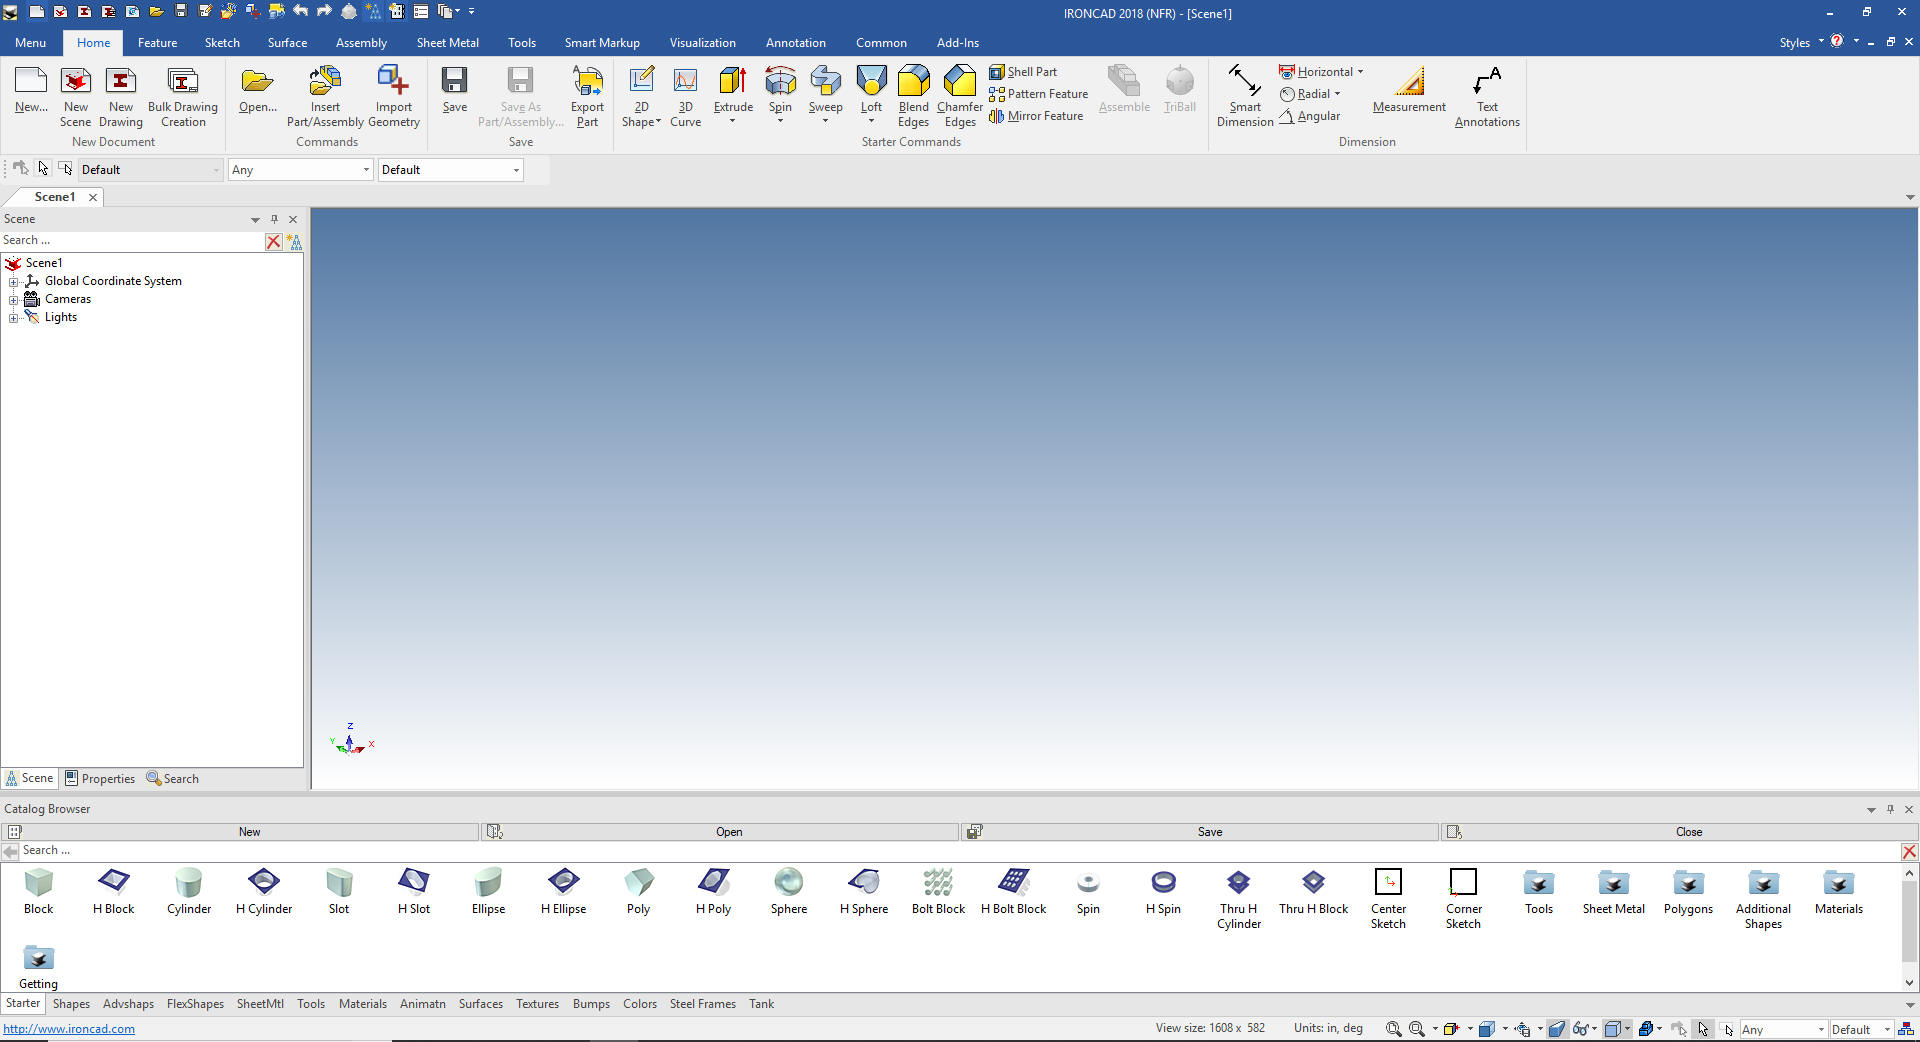Click the Catalog Browser search field
Image resolution: width=1920 pixels, height=1042 pixels.
(960, 851)
